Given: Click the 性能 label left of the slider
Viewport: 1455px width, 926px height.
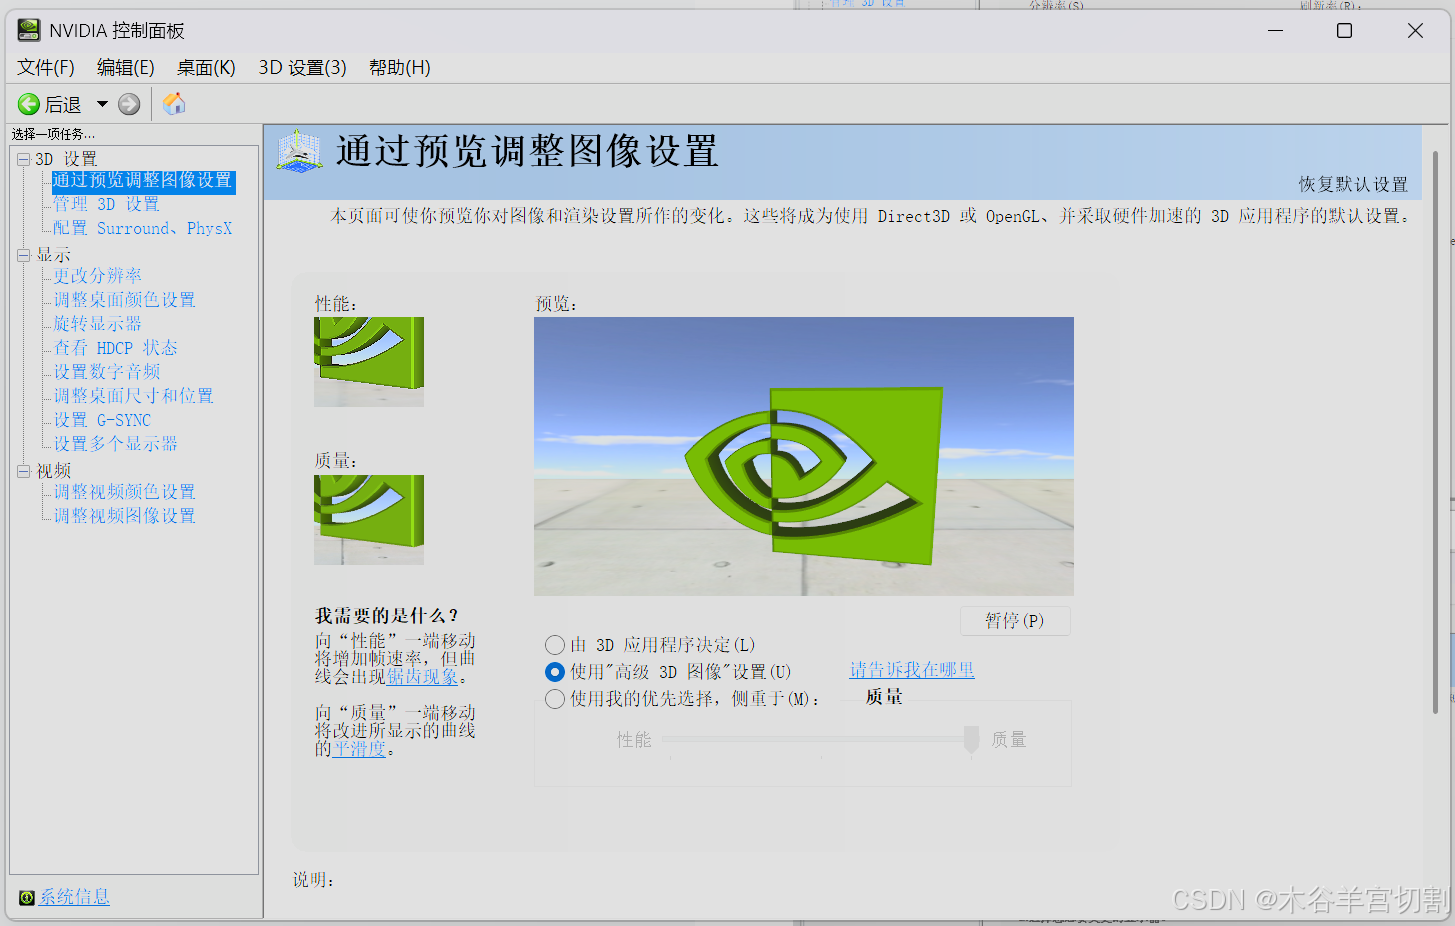Looking at the screenshot, I should (x=634, y=740).
